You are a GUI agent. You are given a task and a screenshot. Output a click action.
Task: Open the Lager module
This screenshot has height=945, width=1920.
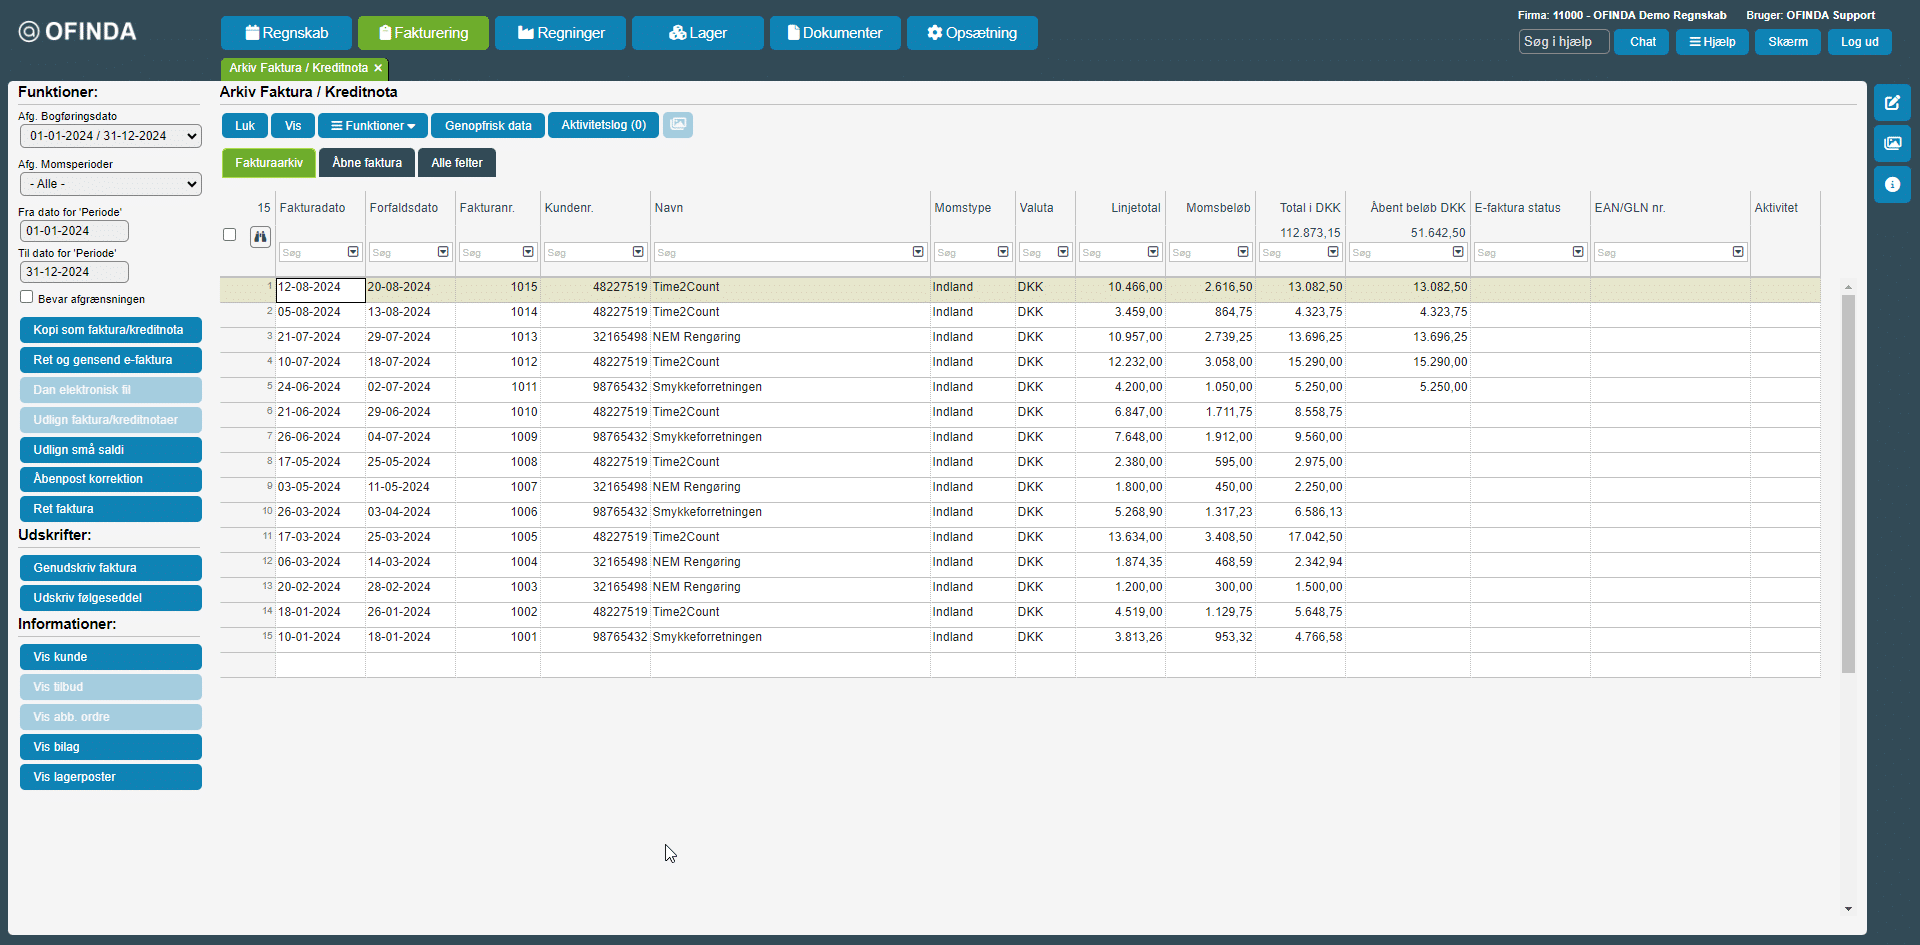point(697,33)
